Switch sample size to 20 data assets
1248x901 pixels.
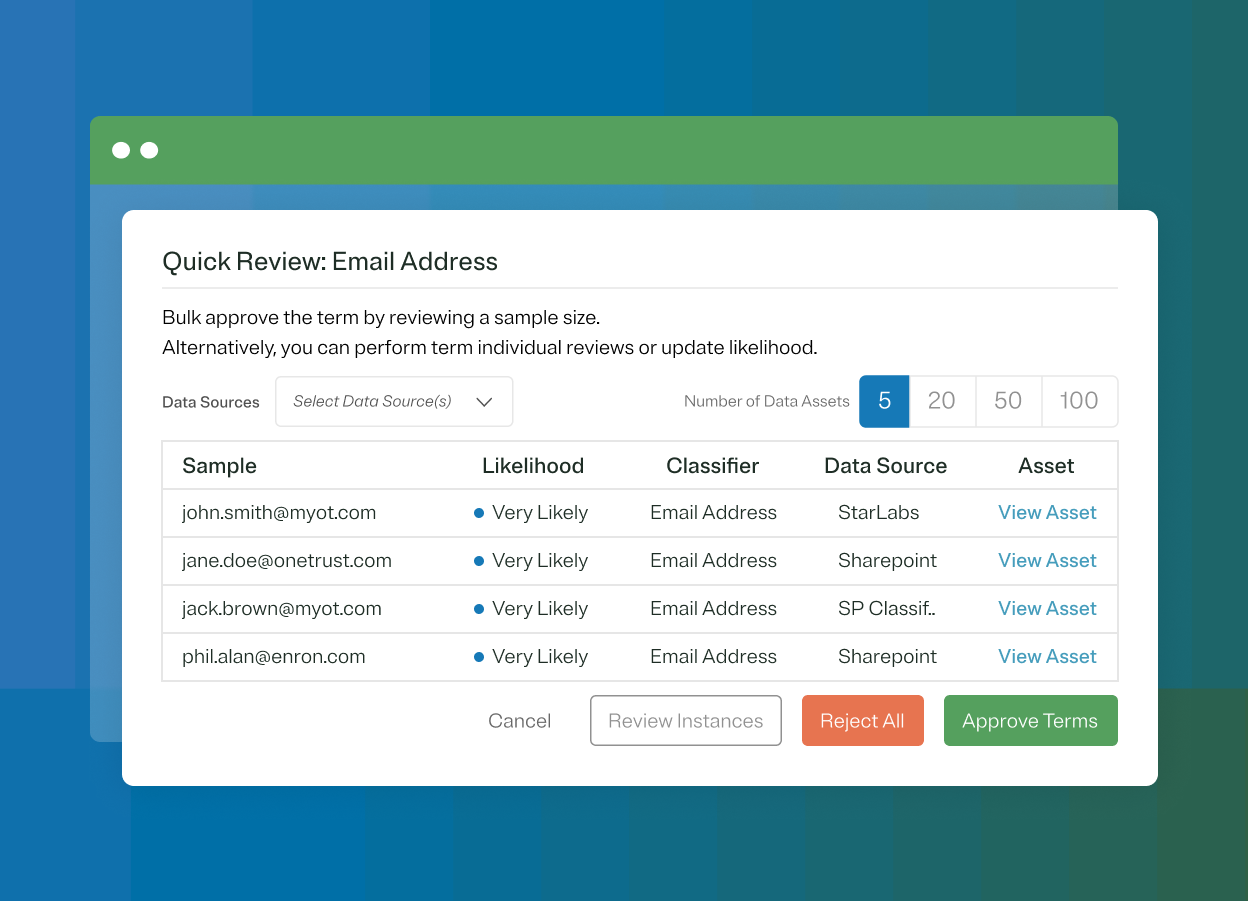point(942,401)
